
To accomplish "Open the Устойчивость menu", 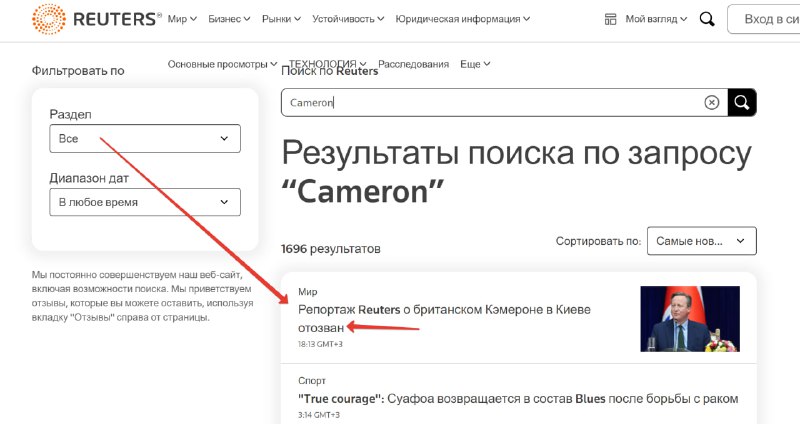I will (348, 19).
